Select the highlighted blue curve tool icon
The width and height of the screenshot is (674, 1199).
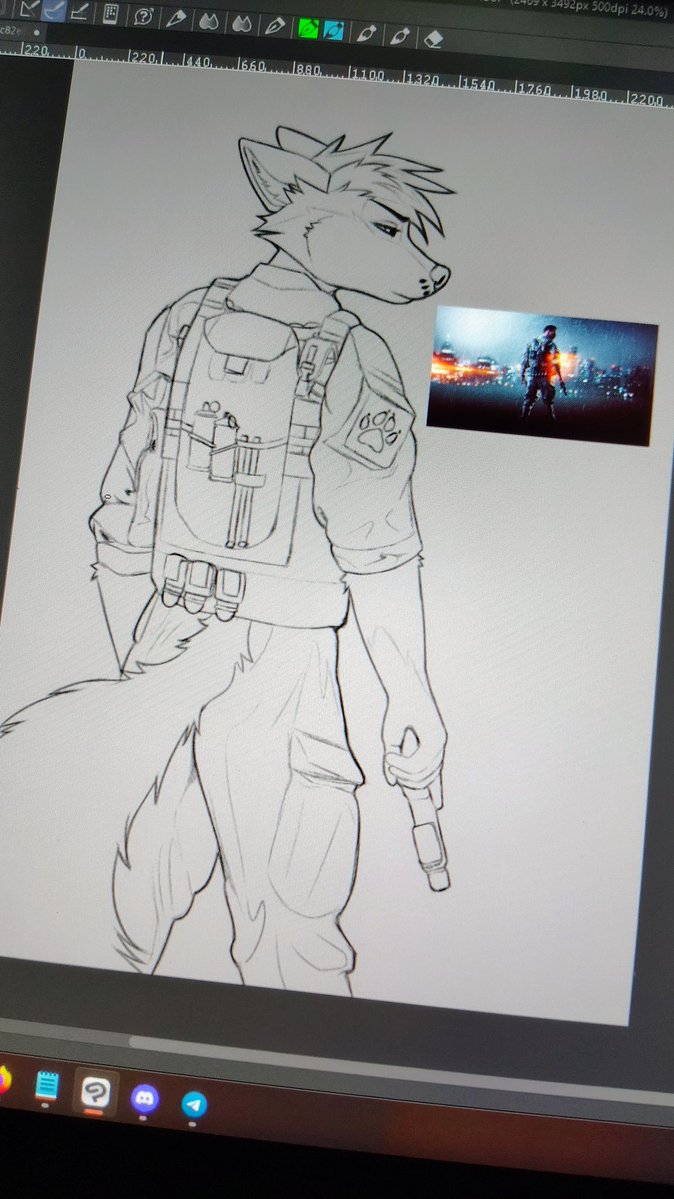click(54, 9)
